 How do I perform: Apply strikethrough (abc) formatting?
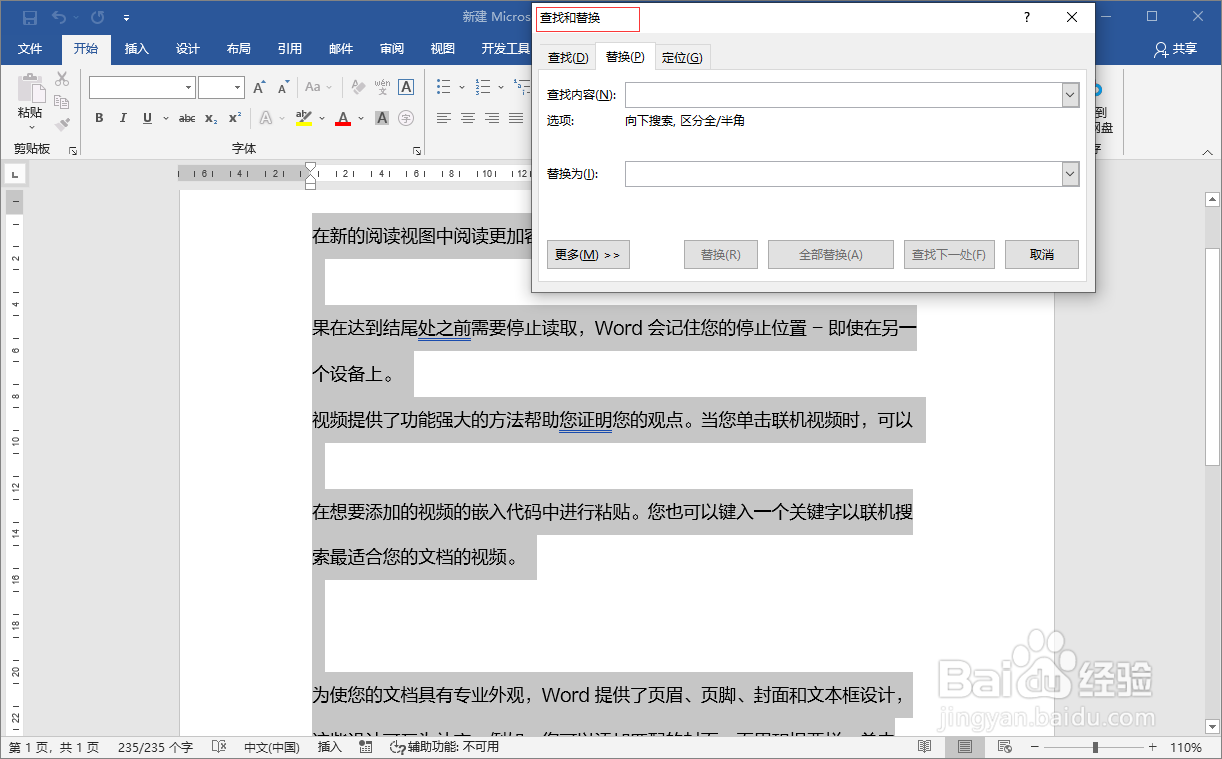point(187,118)
